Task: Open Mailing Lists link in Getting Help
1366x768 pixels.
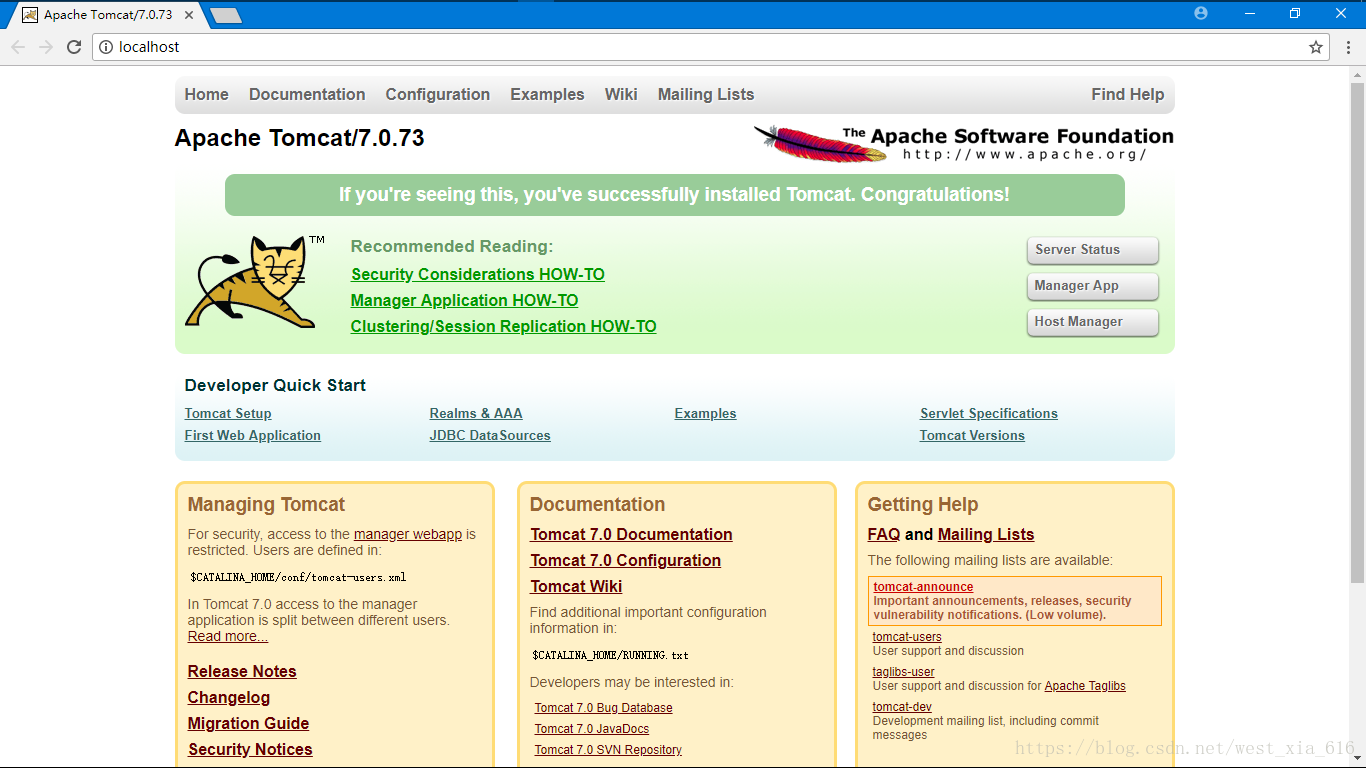Action: [x=986, y=534]
